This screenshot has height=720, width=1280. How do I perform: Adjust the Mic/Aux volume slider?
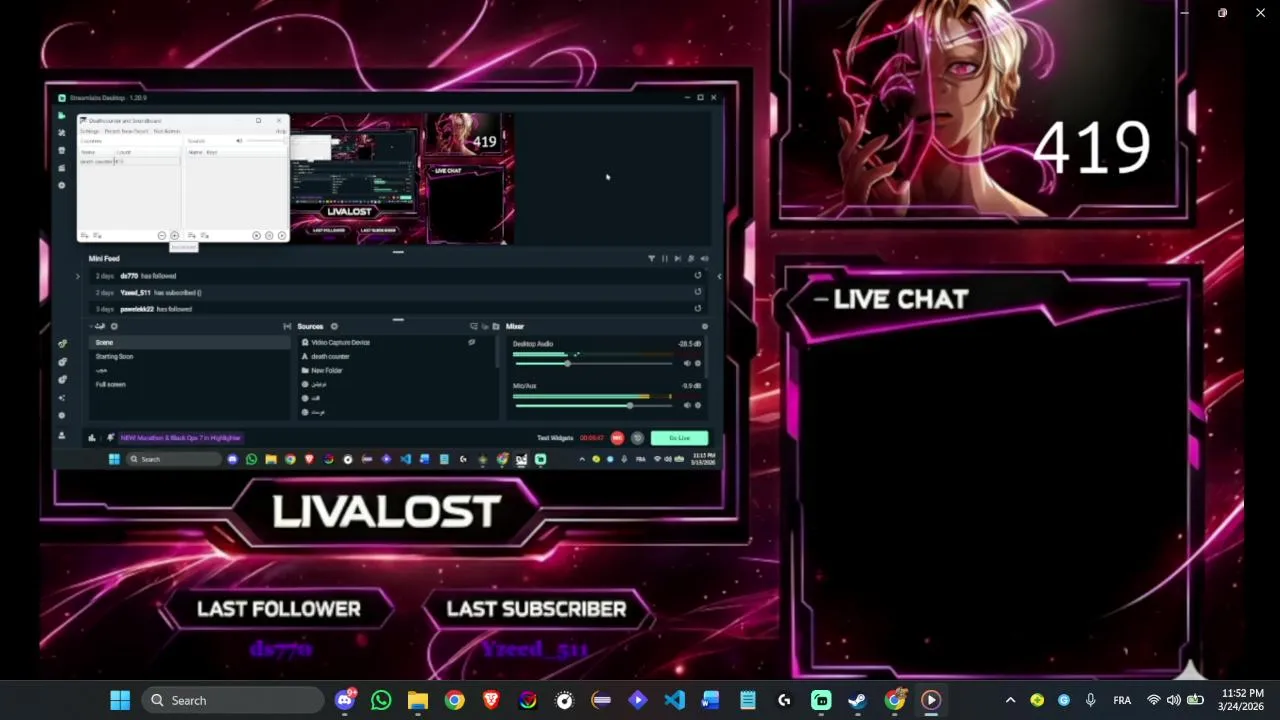coord(594,405)
